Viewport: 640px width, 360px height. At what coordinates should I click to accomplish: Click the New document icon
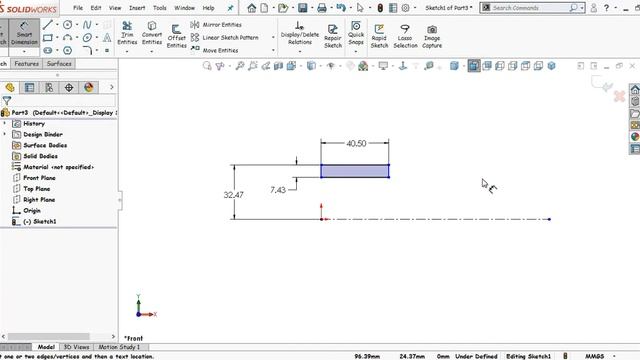264,8
